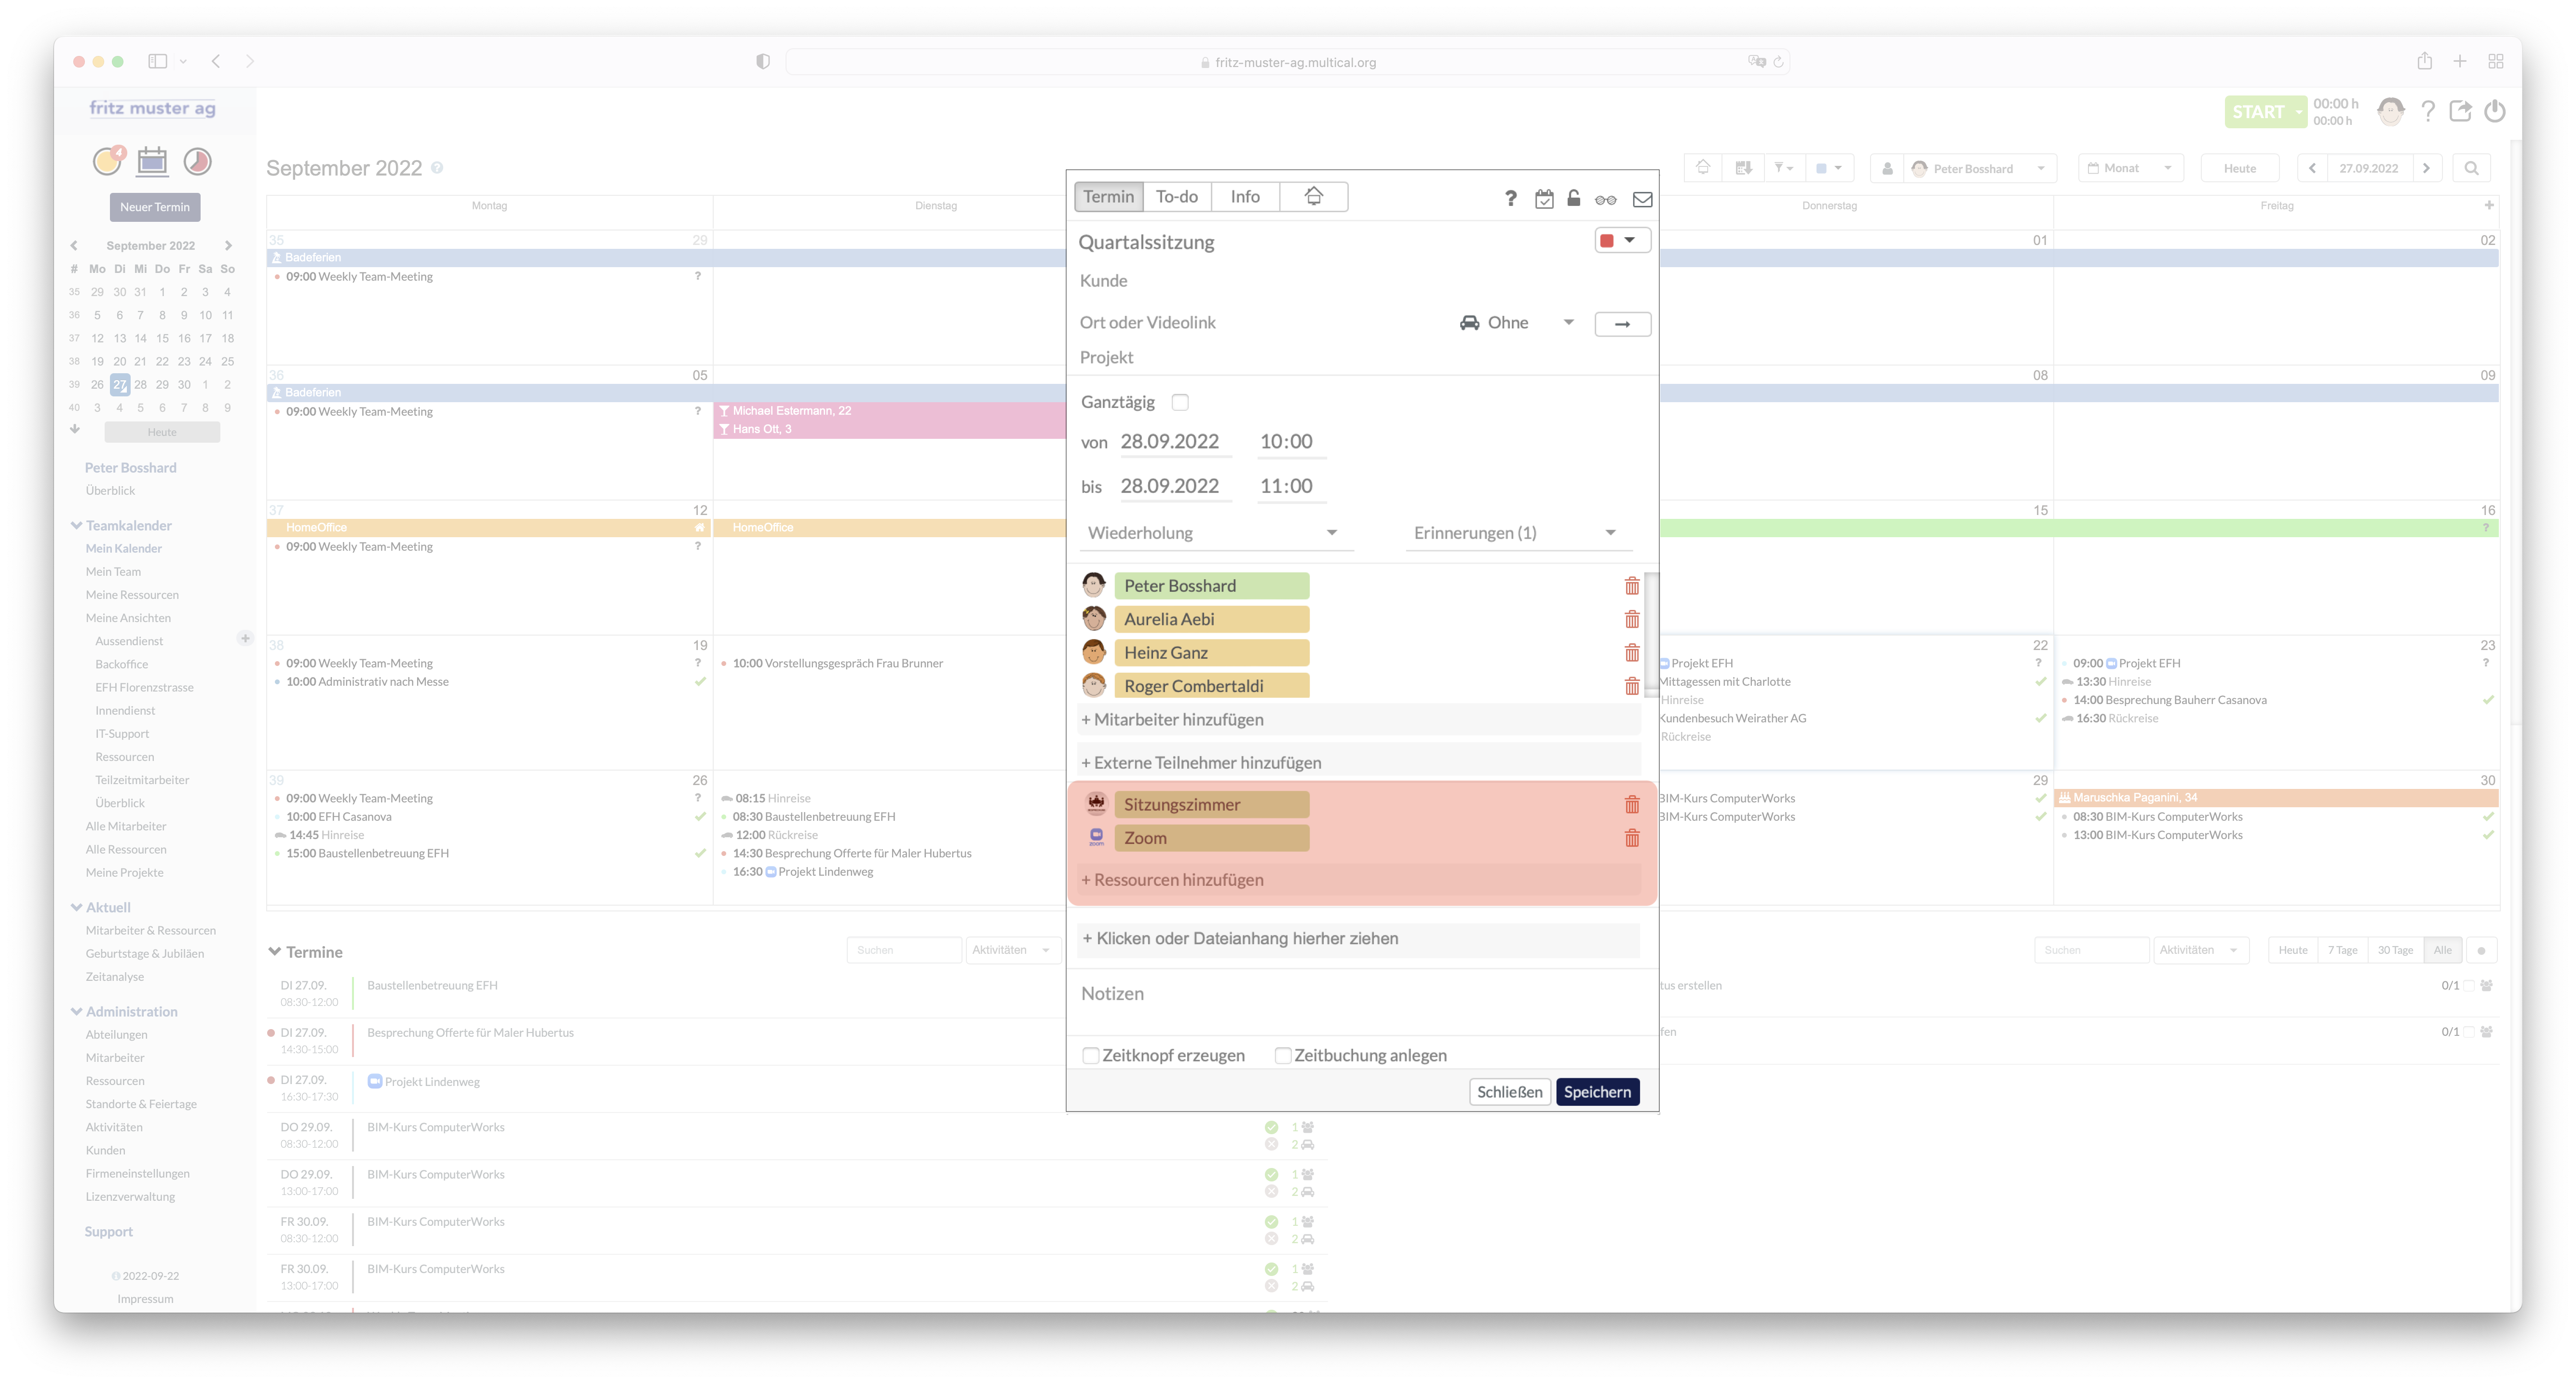
Task: Click Neuer Termin button
Action: click(154, 207)
